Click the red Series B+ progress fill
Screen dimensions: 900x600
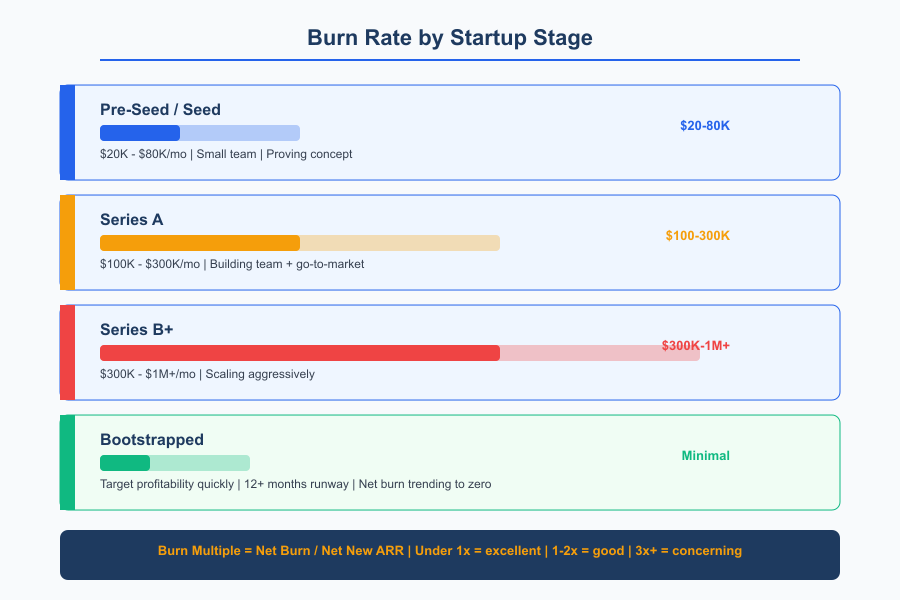[299, 352]
